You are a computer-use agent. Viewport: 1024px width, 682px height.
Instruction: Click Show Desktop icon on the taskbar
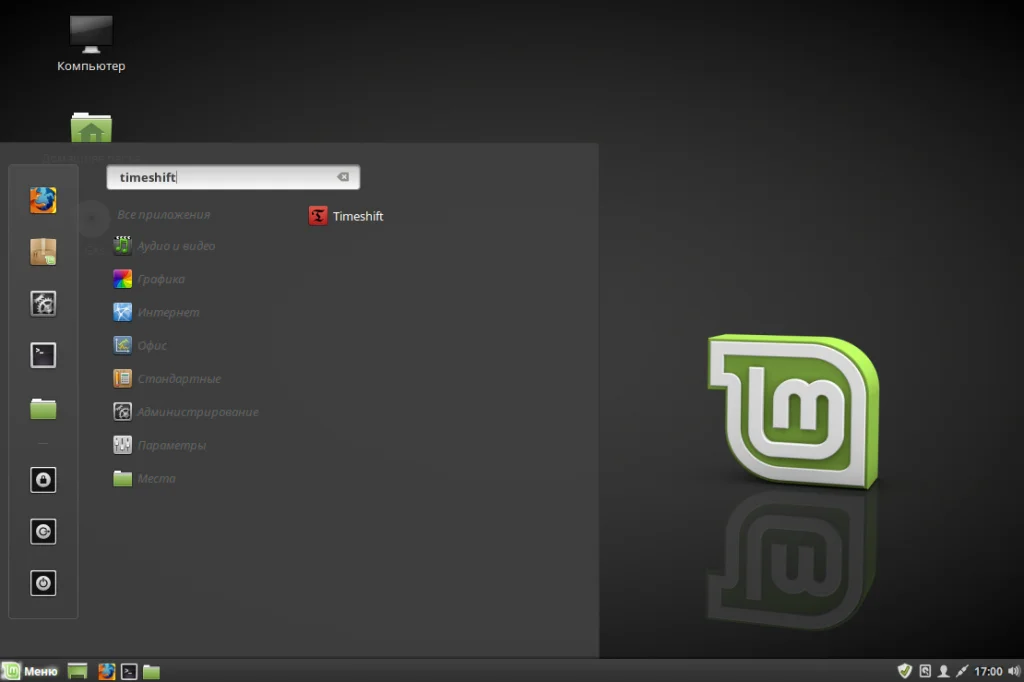click(x=78, y=671)
